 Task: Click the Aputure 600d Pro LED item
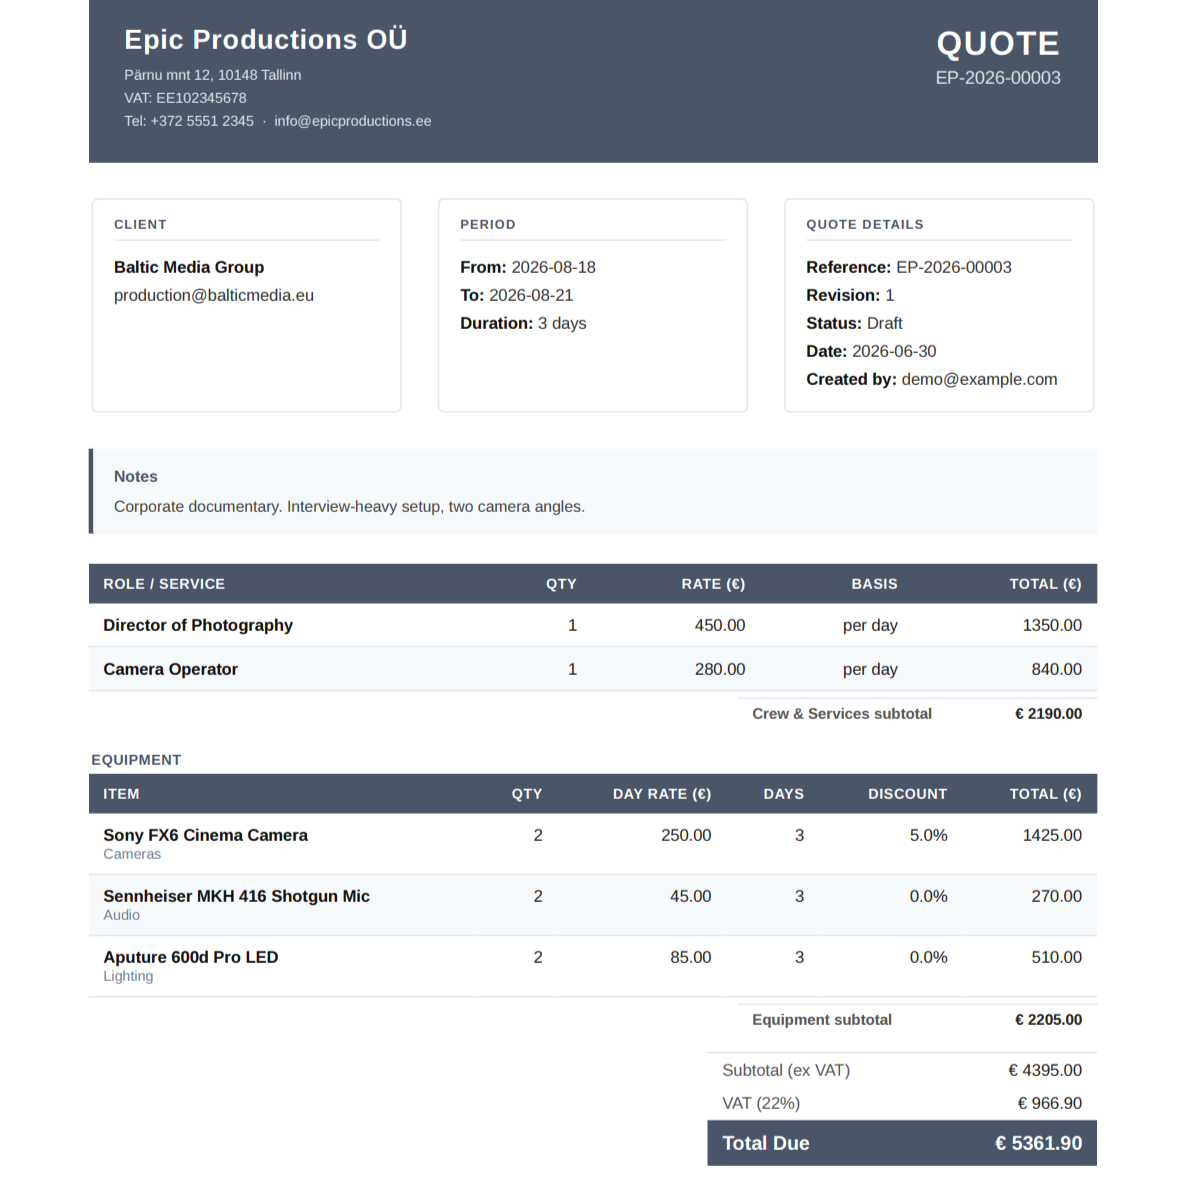[191, 957]
